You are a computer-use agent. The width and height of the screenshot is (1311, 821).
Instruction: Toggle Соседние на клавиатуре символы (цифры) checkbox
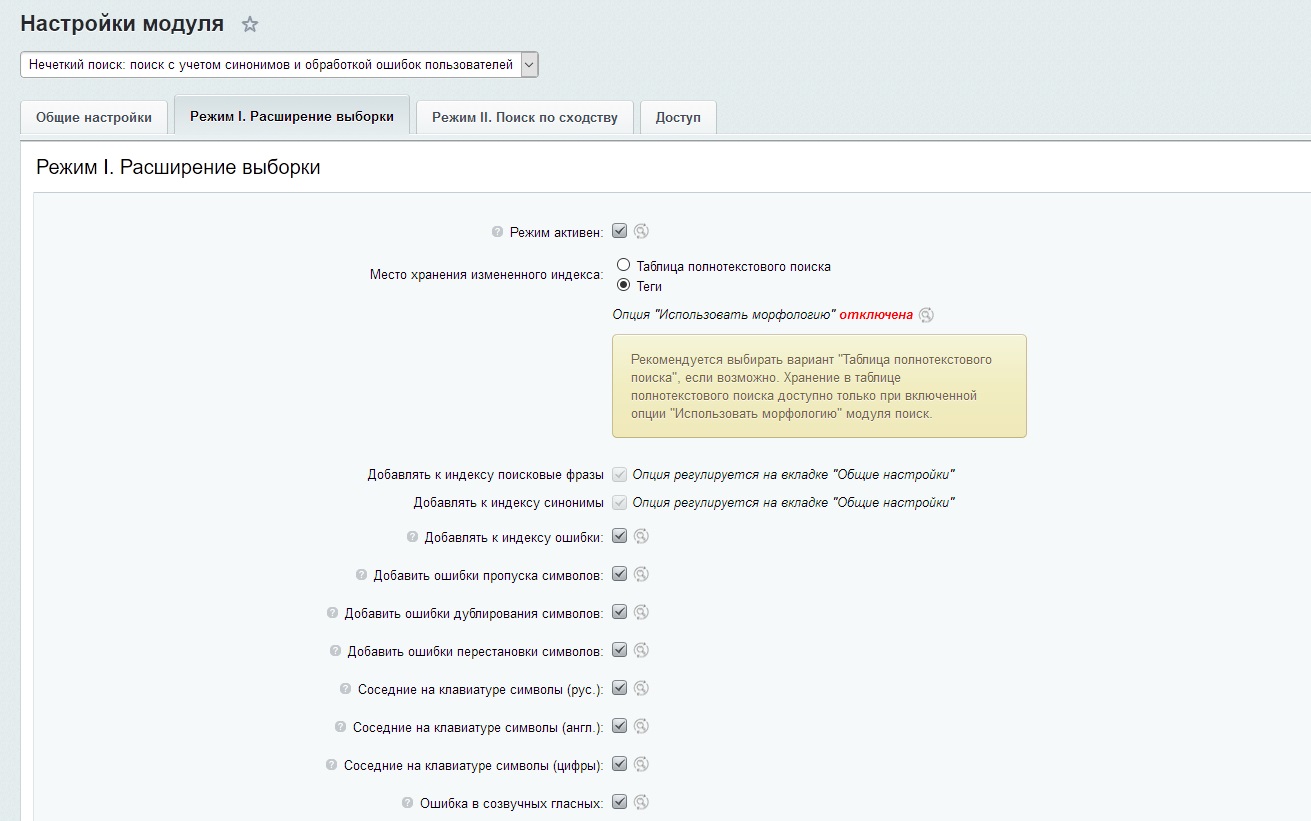[619, 764]
